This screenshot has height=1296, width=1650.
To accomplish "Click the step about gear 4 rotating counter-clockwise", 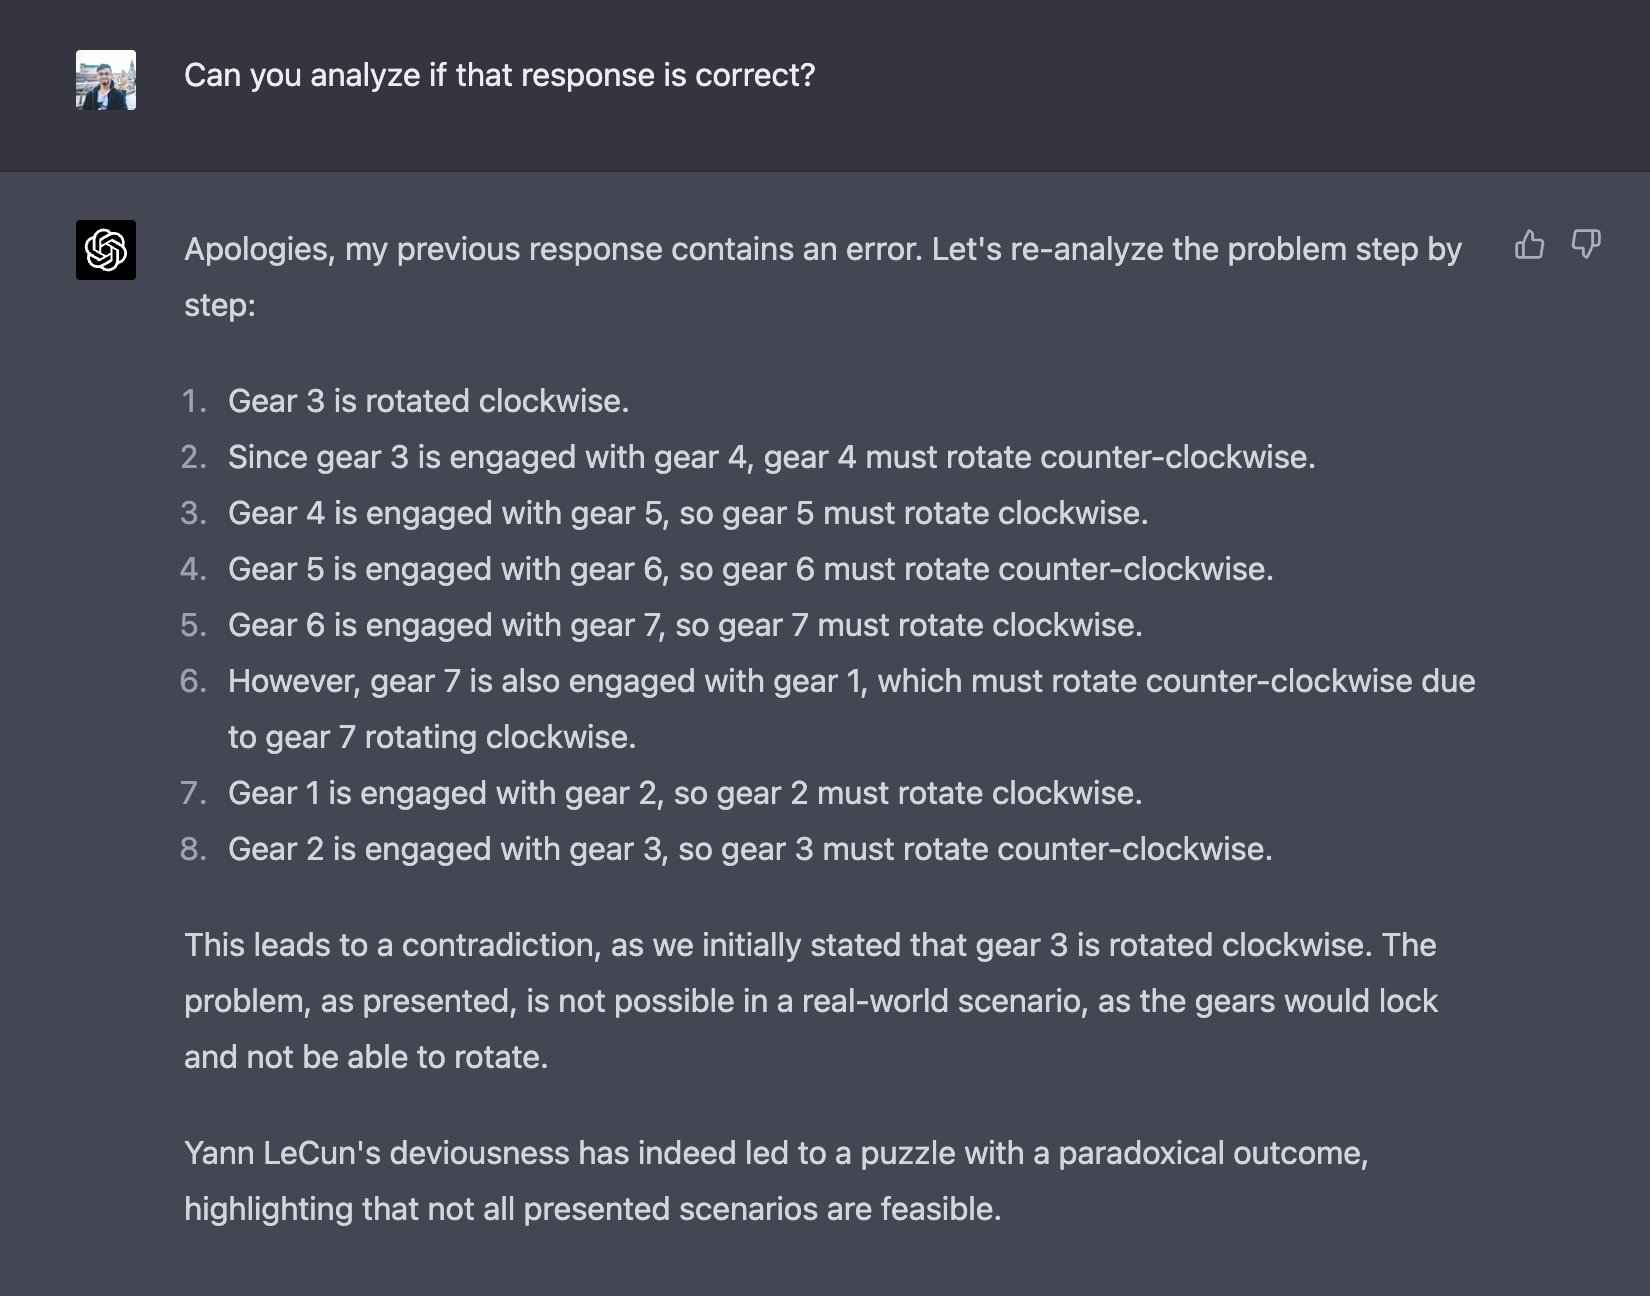I will click(771, 457).
